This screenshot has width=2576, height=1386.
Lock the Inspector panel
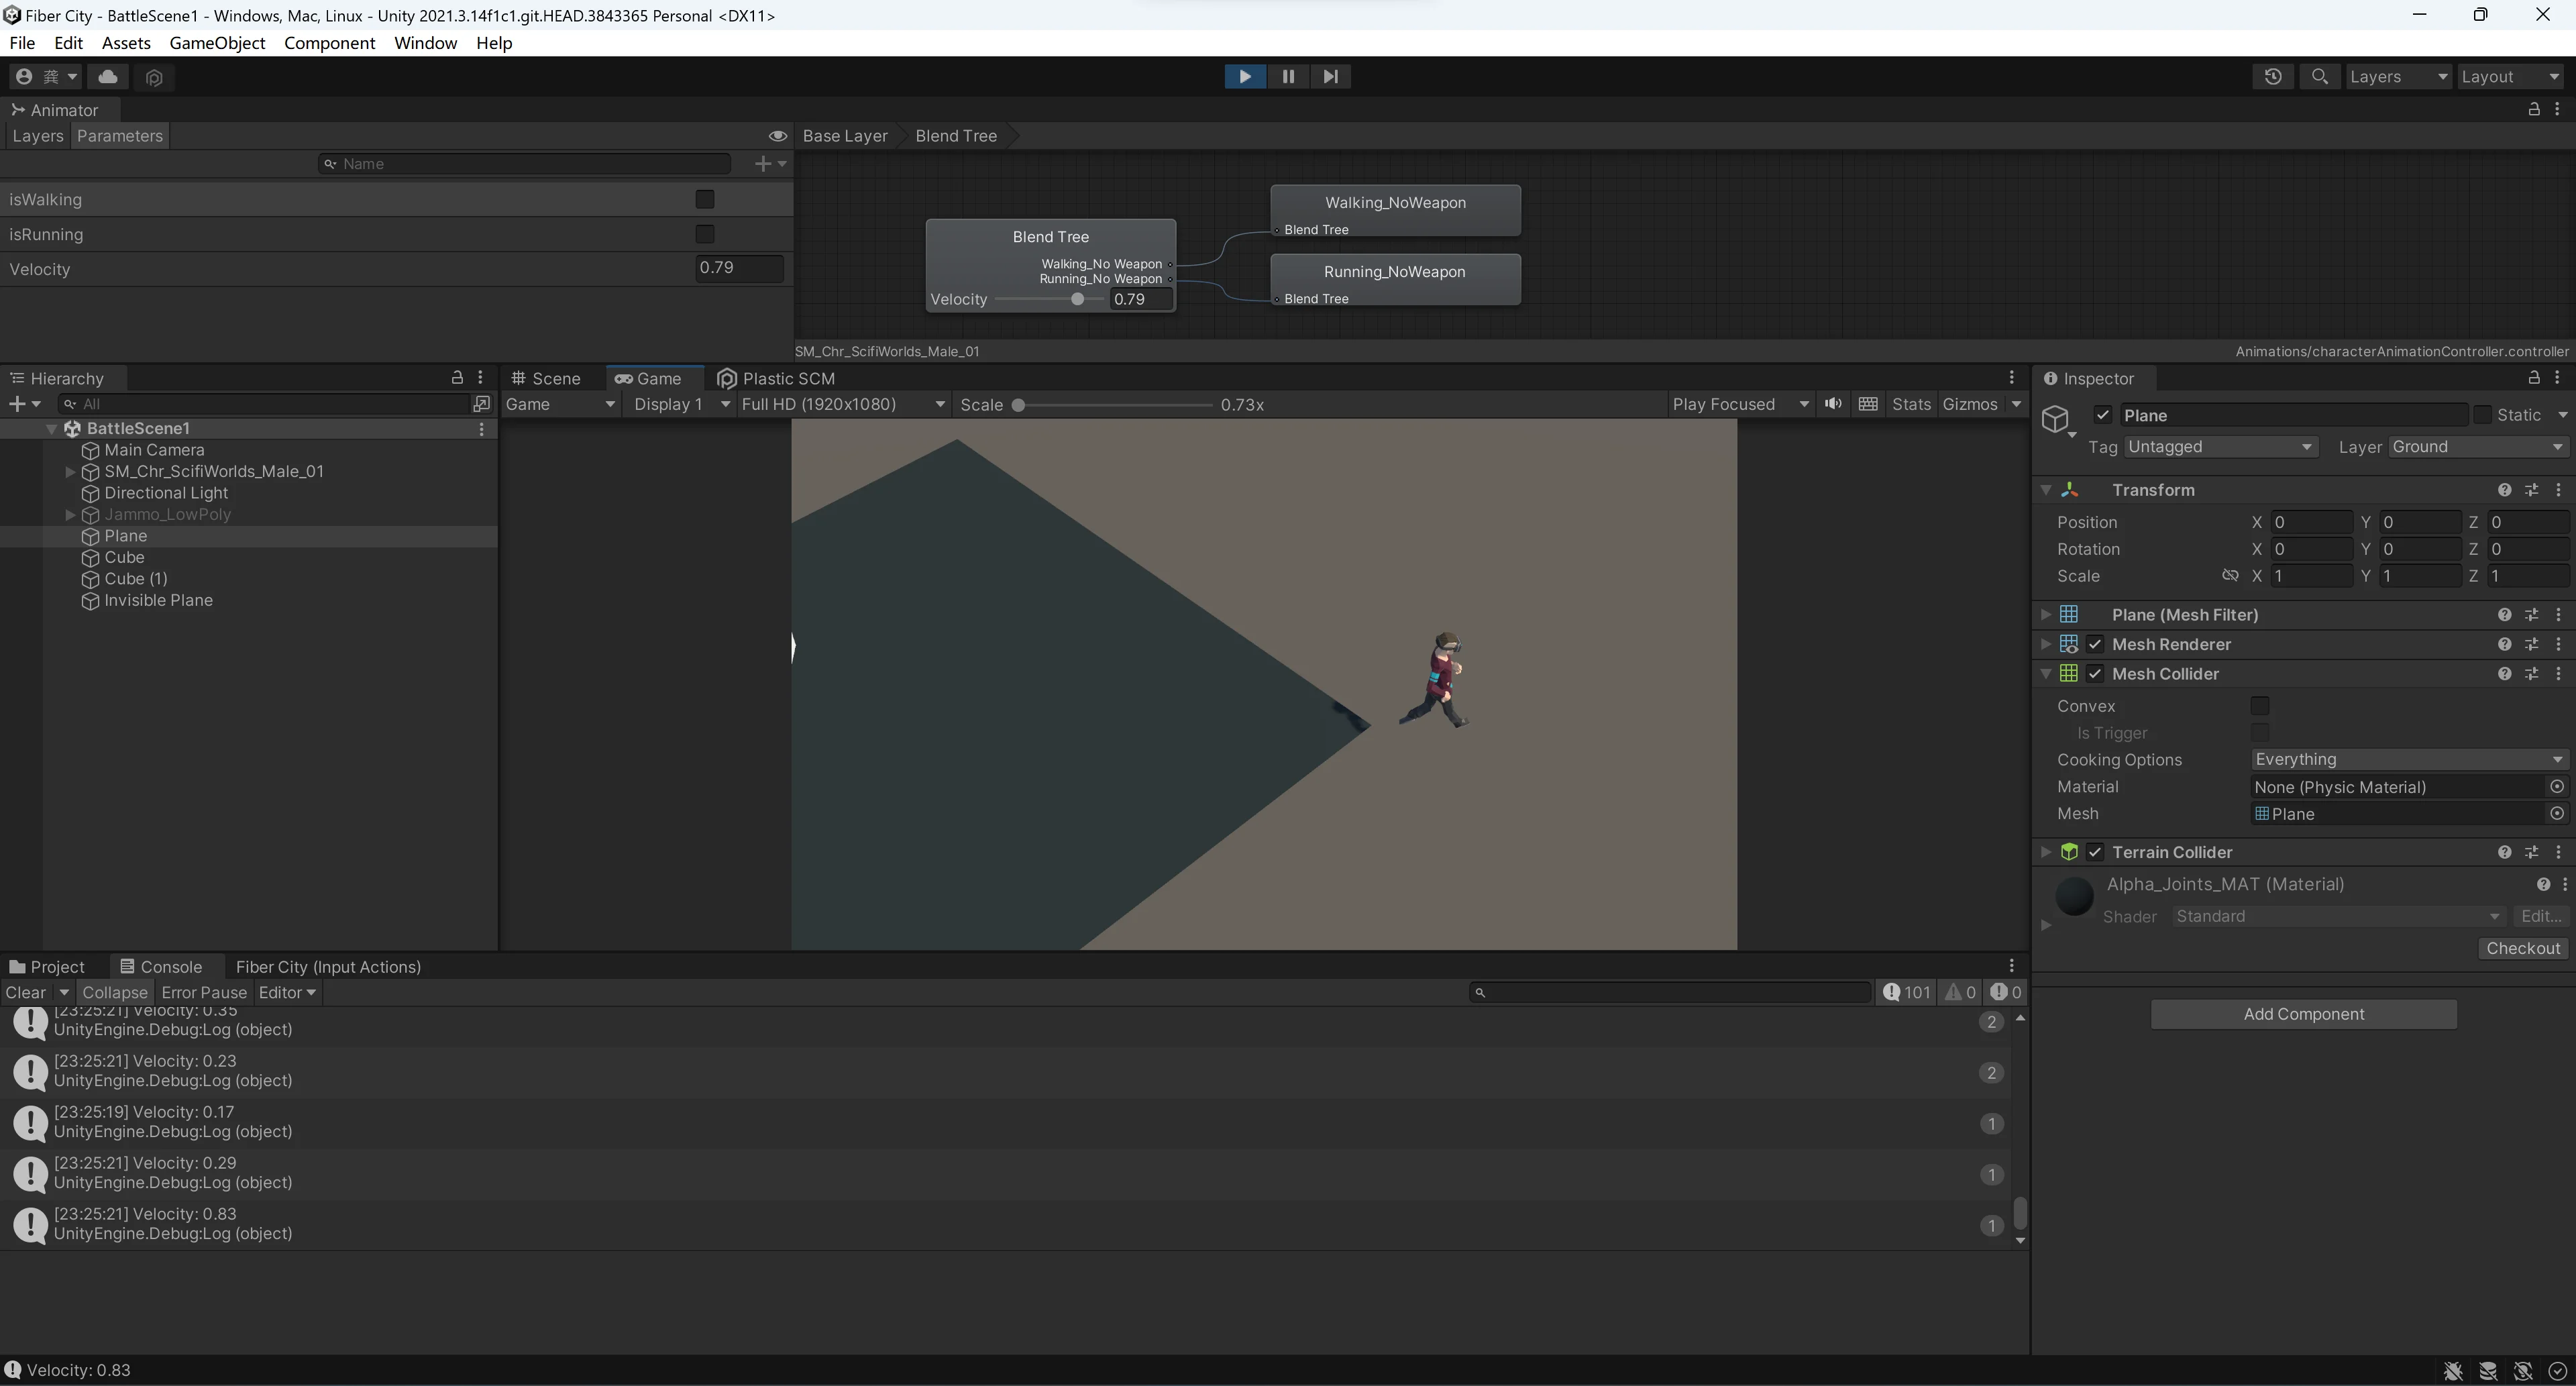tap(2533, 377)
